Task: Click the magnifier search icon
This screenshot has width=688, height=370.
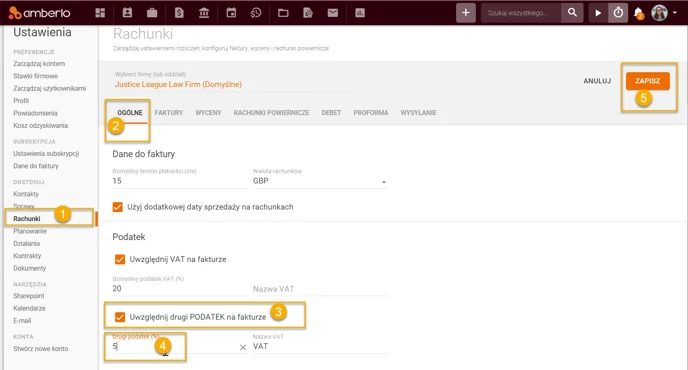Action: (x=572, y=13)
